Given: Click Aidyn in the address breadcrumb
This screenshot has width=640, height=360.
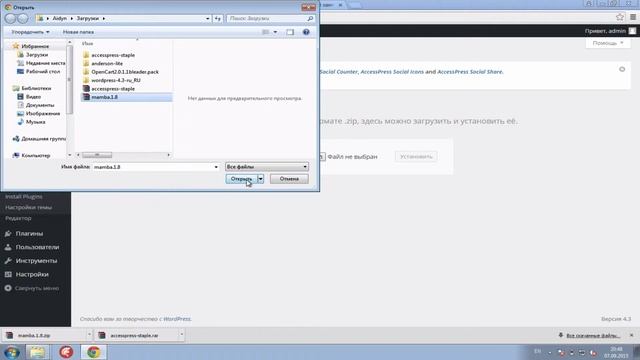Looking at the screenshot, I should click(x=60, y=18).
